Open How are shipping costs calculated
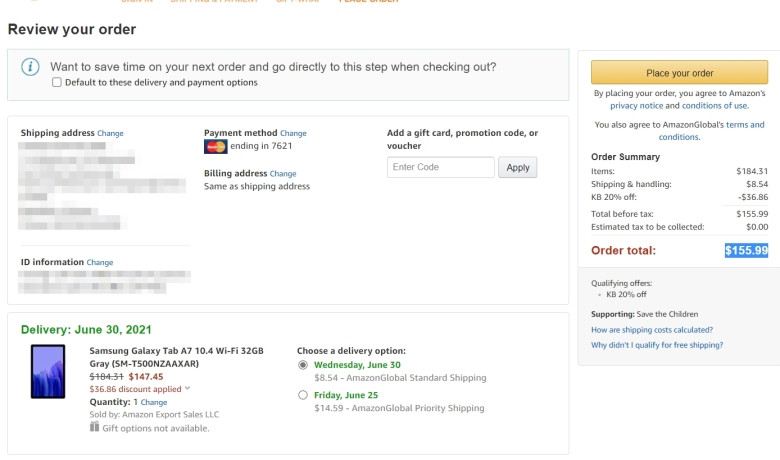780x460 pixels. (652, 330)
